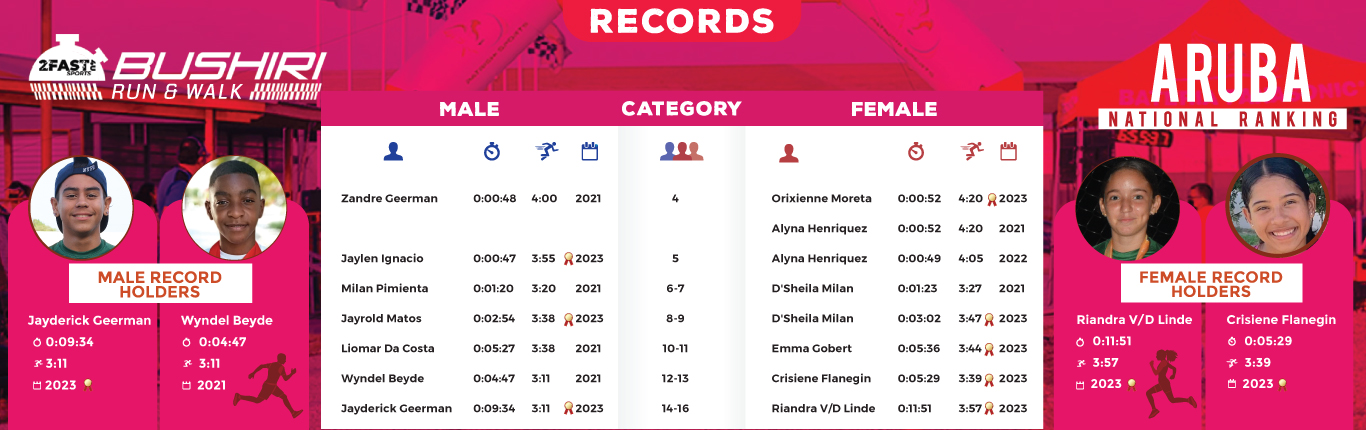Click the red running pace icon
1366x430 pixels.
point(971,151)
